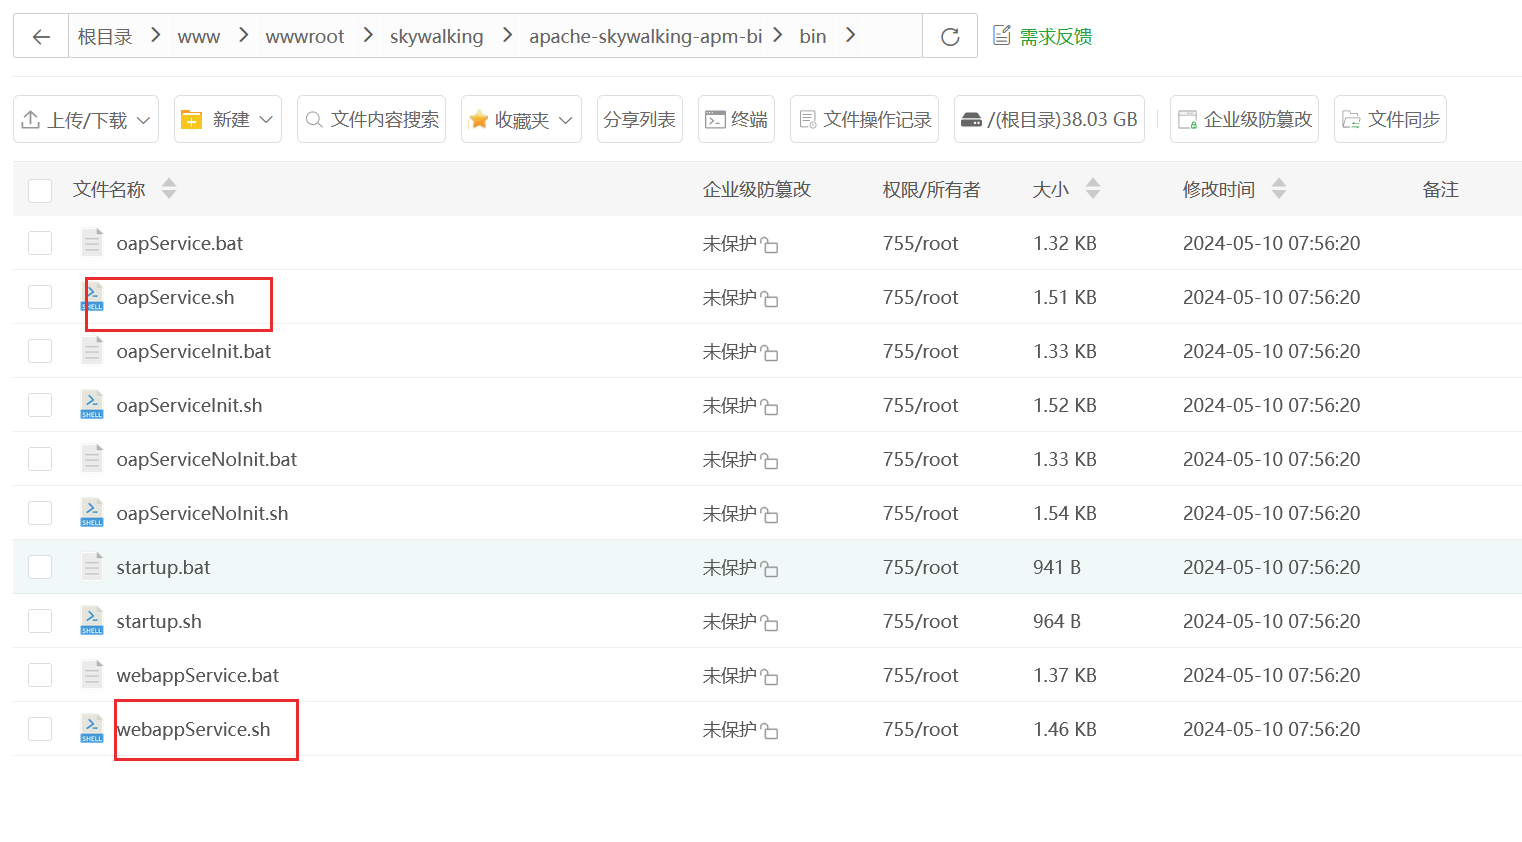The height and width of the screenshot is (842, 1522).
Task: Toggle tamper-proof lock for oapServiceNoInit.sh
Action: coord(769,515)
